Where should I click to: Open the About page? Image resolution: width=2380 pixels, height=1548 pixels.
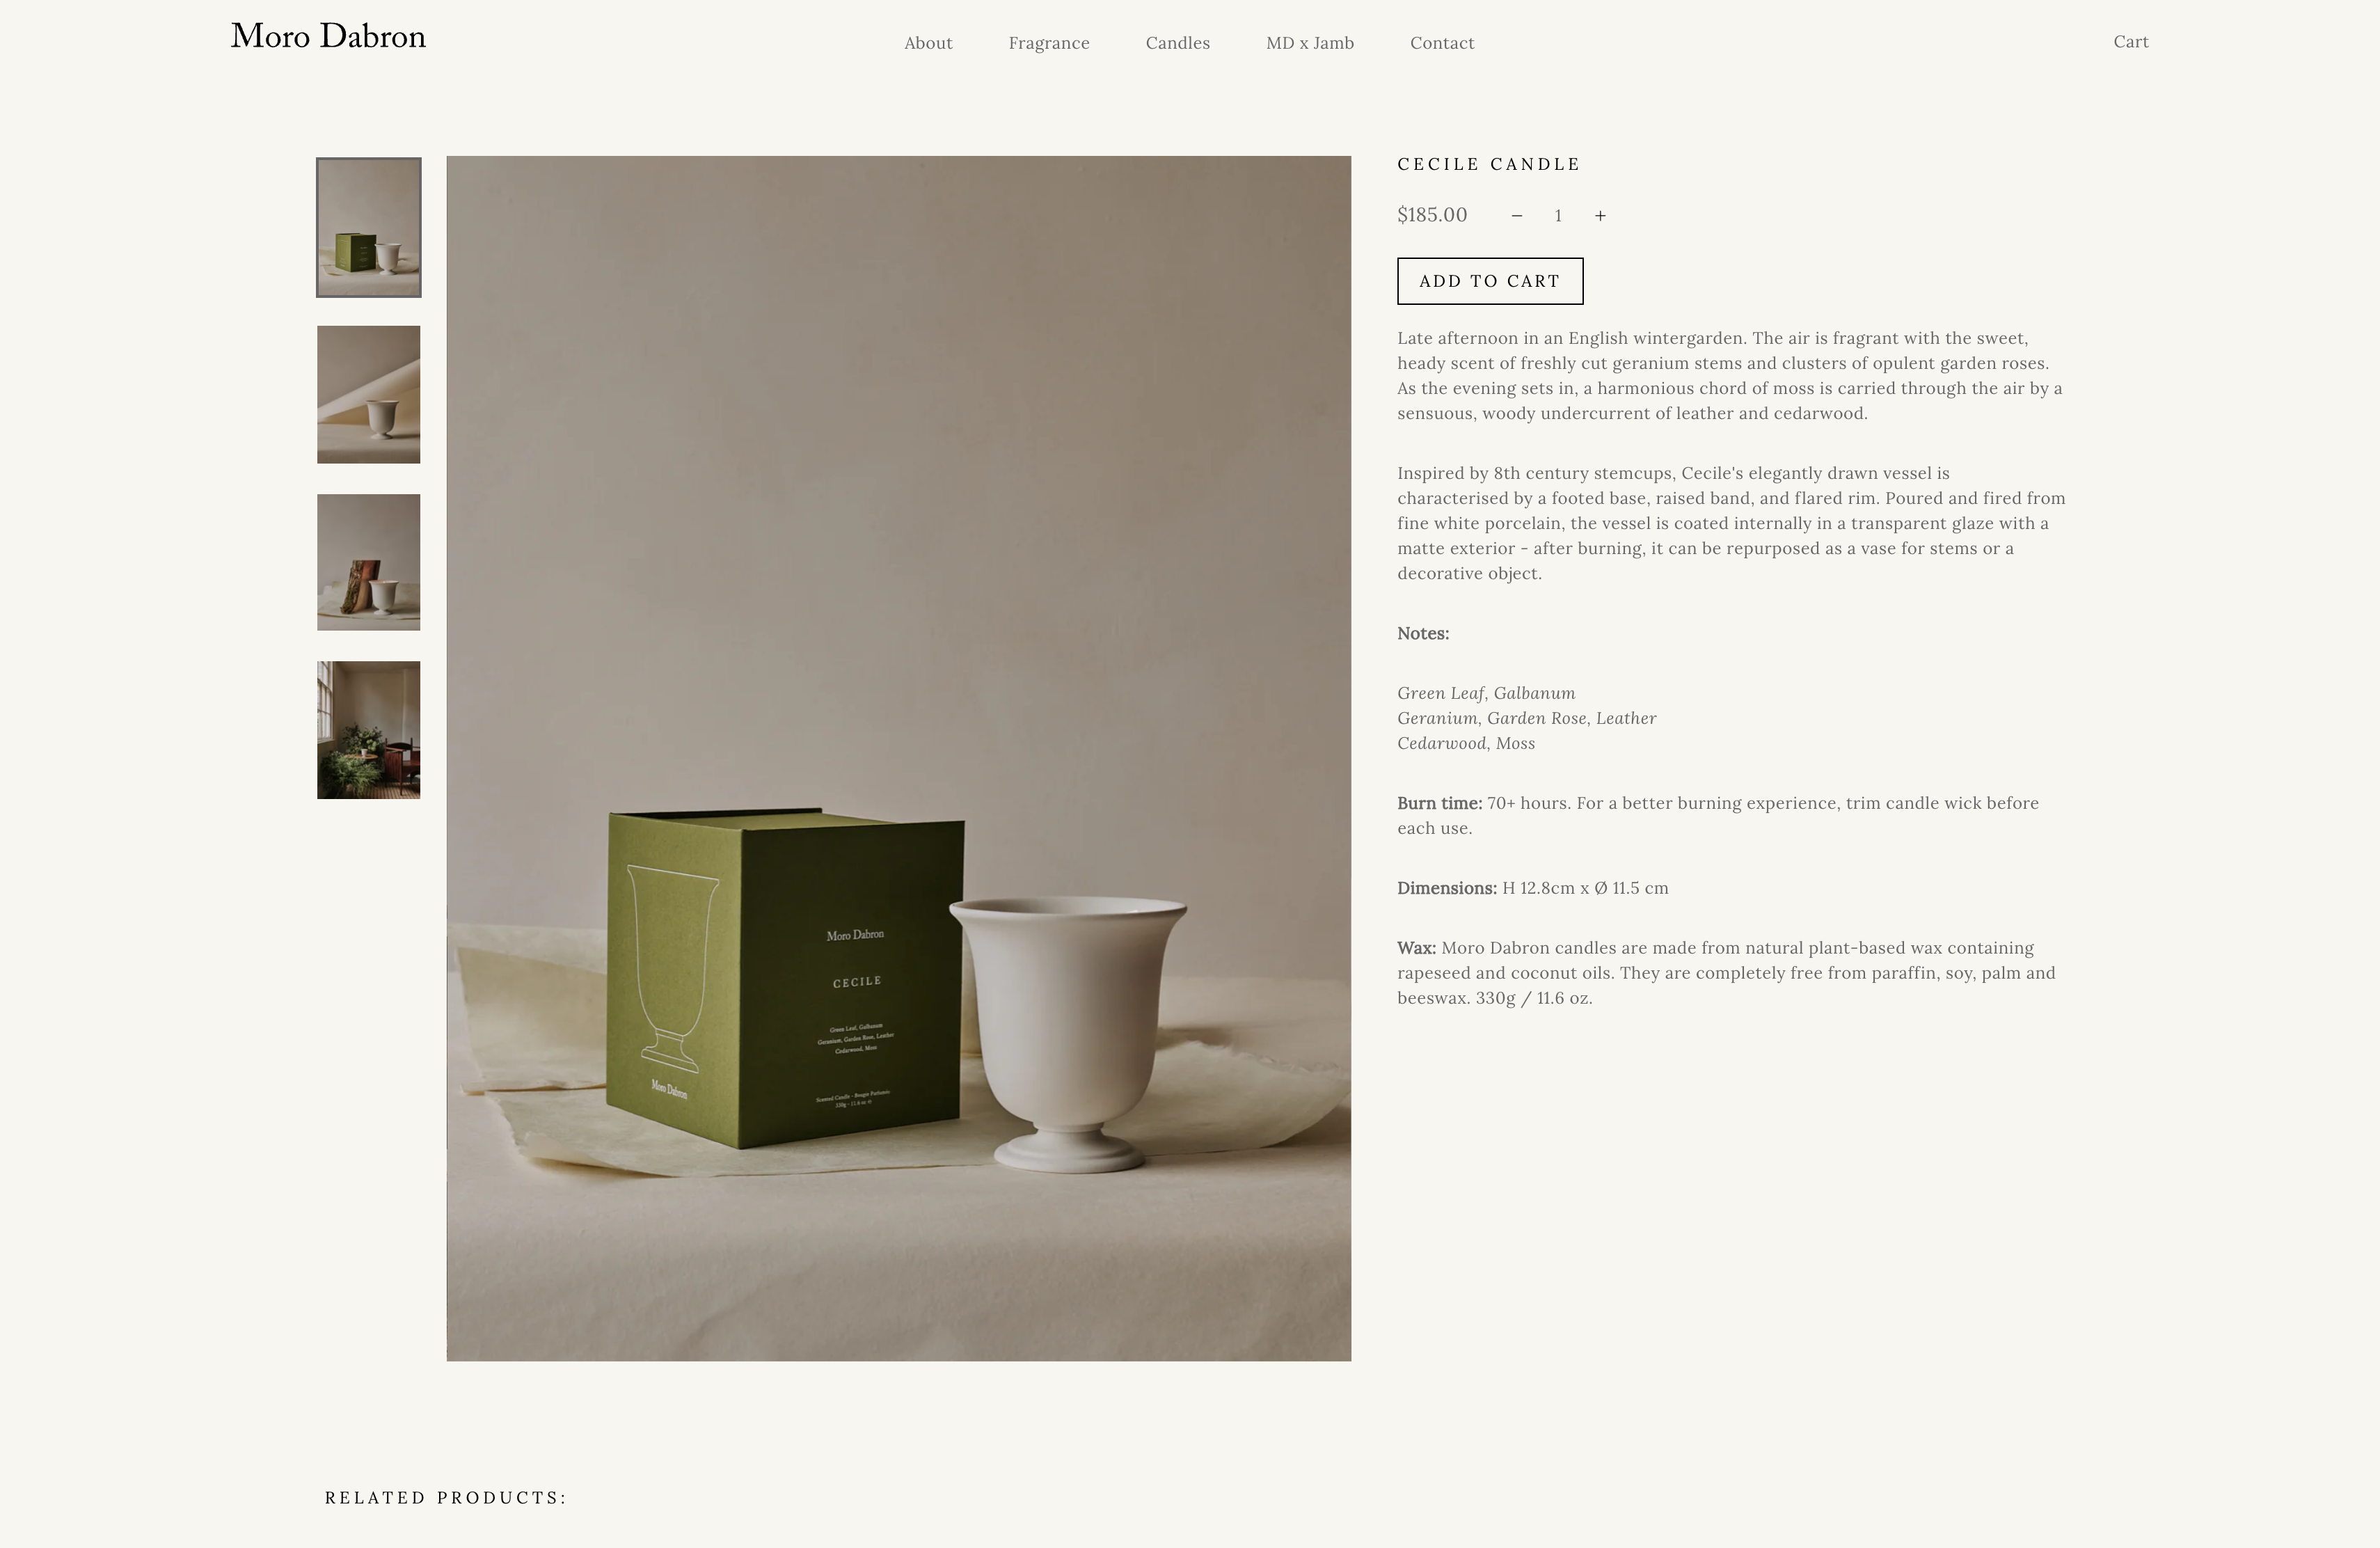(928, 43)
